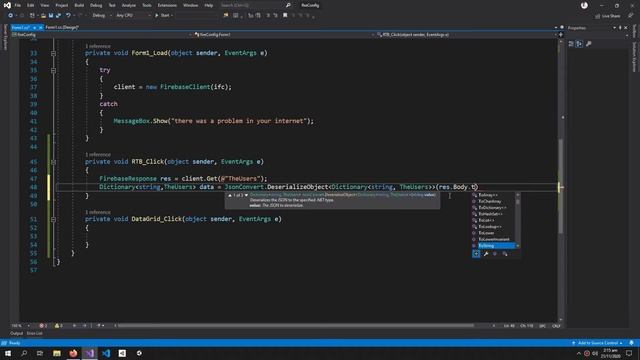Close the Form1.cs tab

(40, 27)
